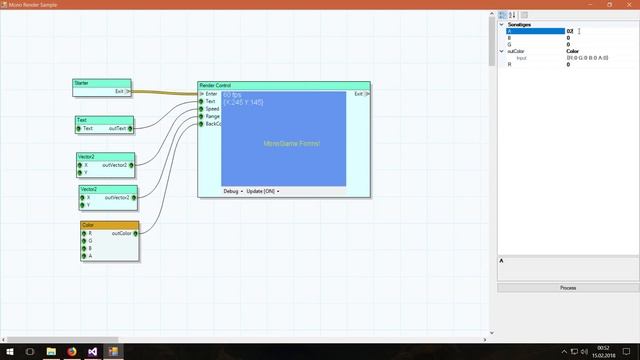Viewport: 640px width, 360px height.
Task: Select the orange Color node header
Action: tap(110, 225)
